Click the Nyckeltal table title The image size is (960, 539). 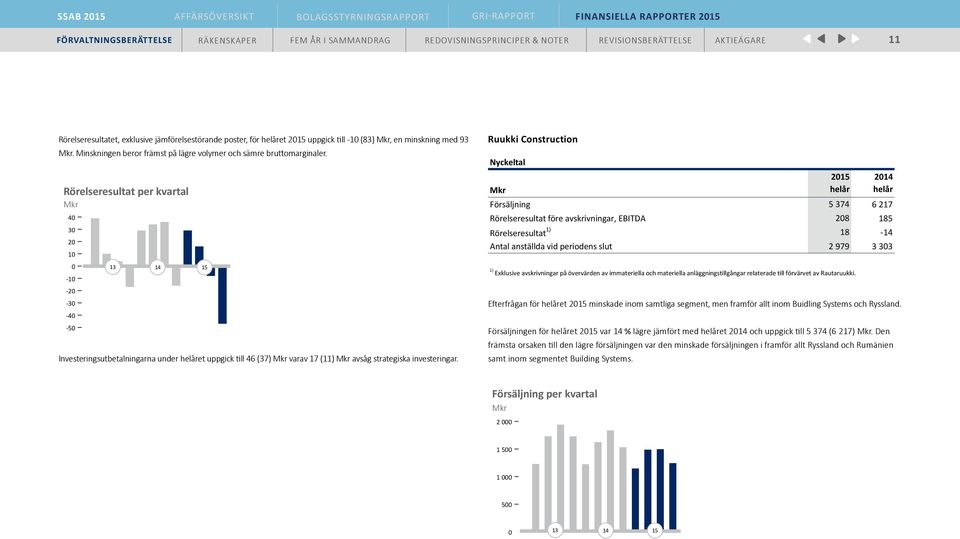point(507,162)
